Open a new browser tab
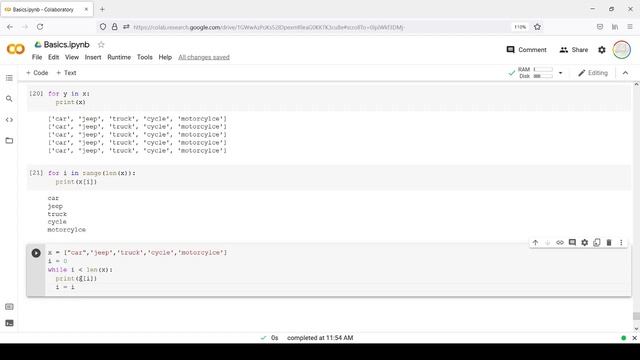Image resolution: width=640 pixels, height=360 pixels. (102, 9)
